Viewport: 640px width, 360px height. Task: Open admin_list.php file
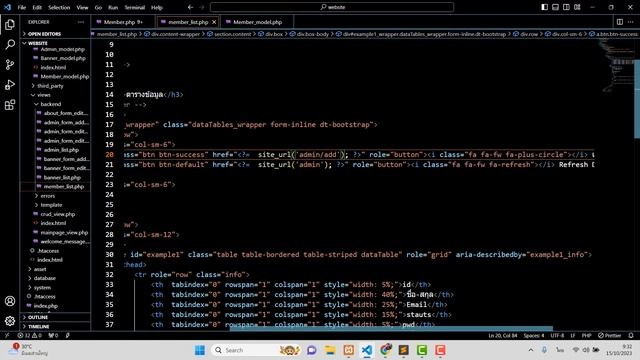(x=61, y=150)
